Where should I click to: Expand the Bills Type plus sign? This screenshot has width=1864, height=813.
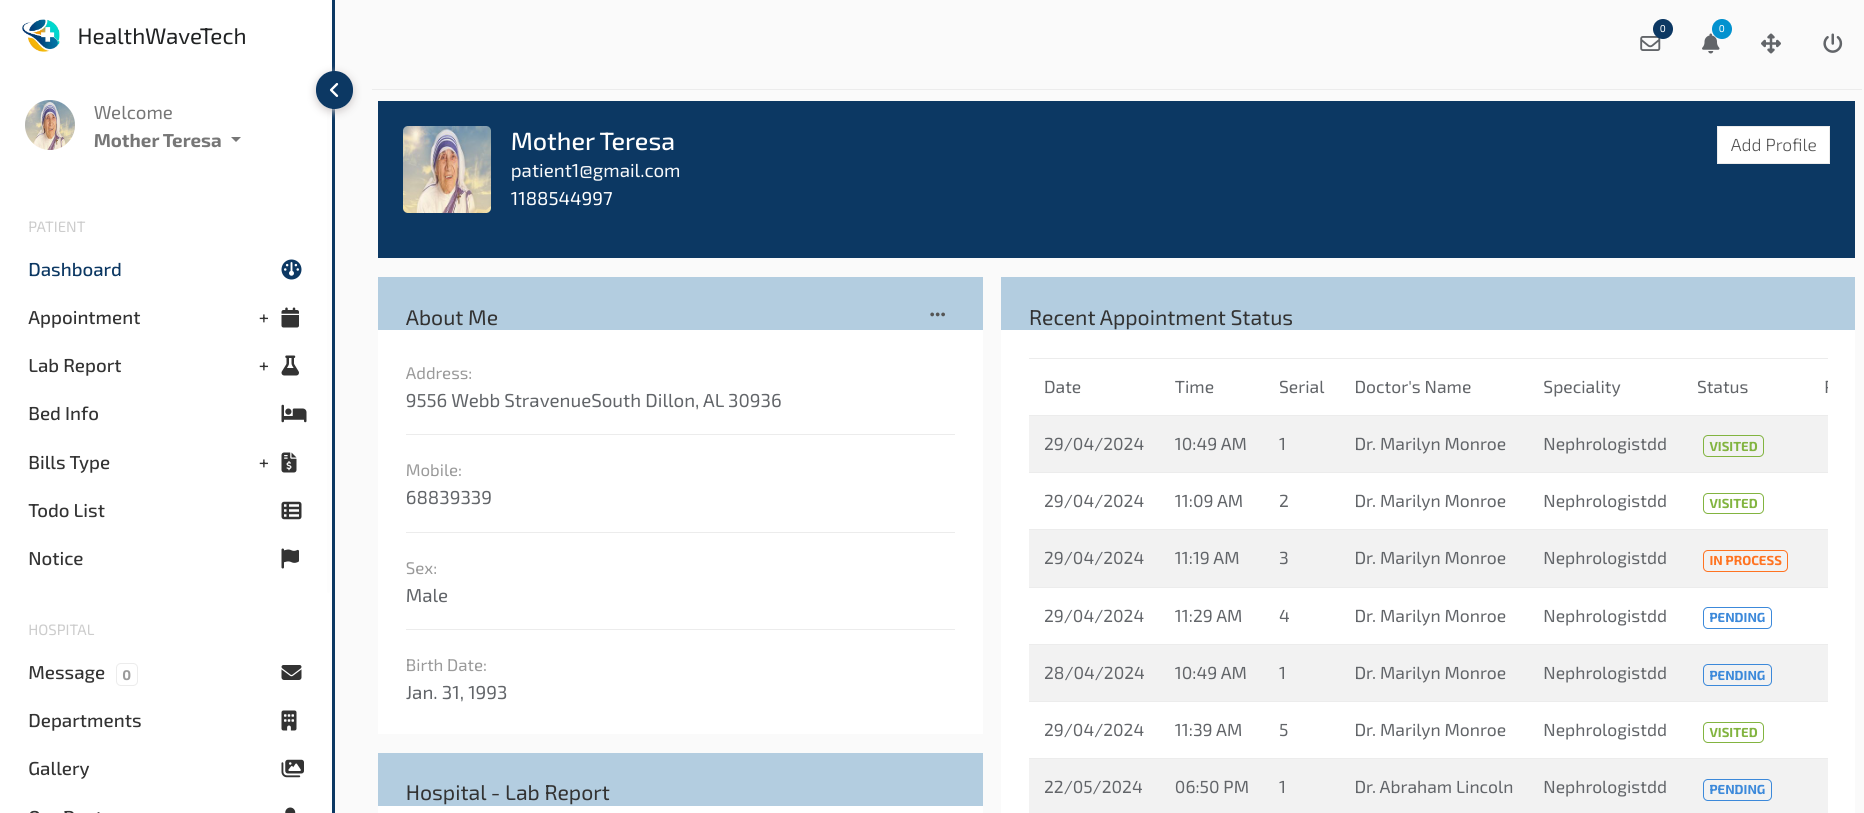[264, 464]
